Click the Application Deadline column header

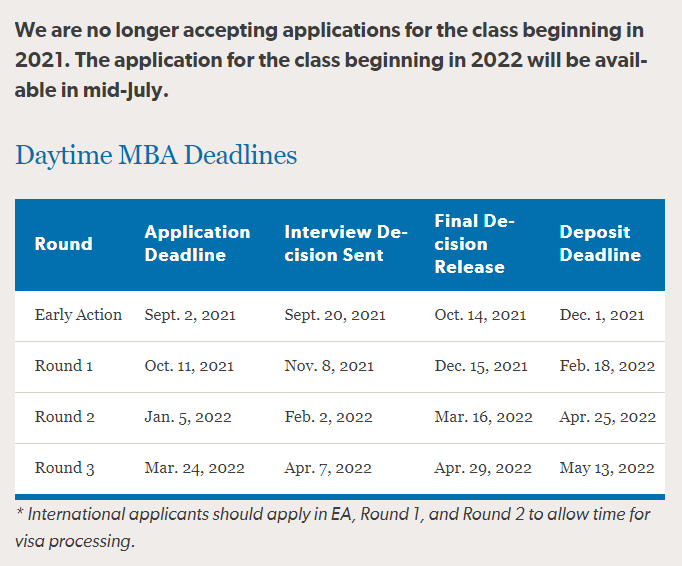point(197,243)
